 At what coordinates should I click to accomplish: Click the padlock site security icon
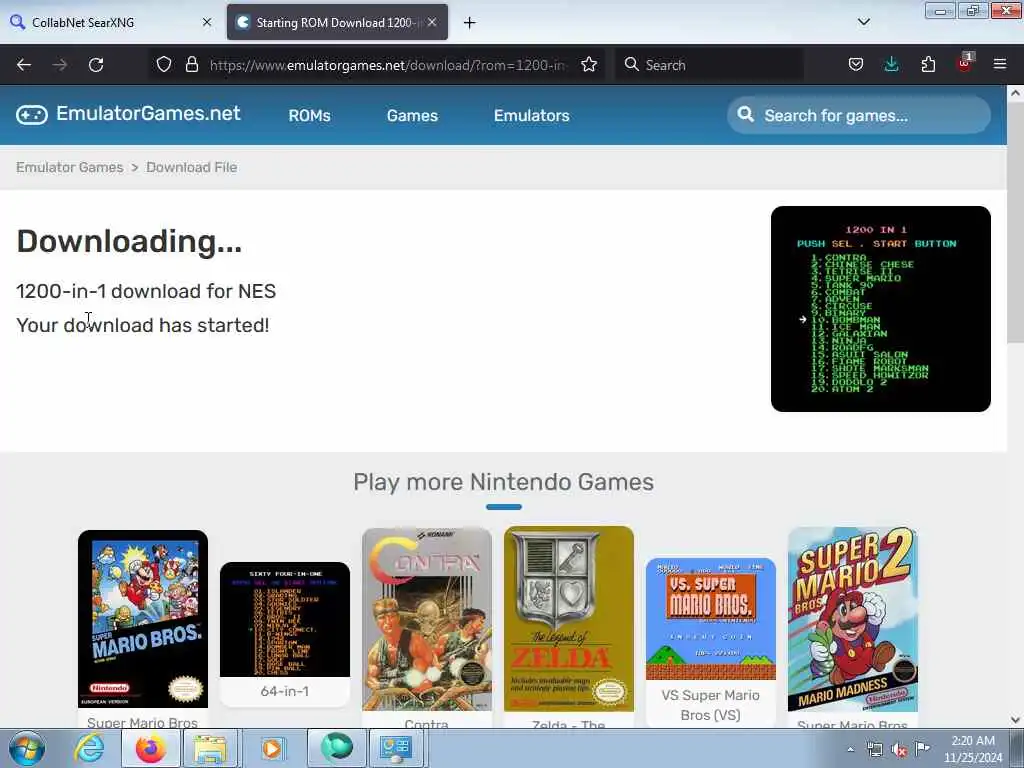pos(191,64)
